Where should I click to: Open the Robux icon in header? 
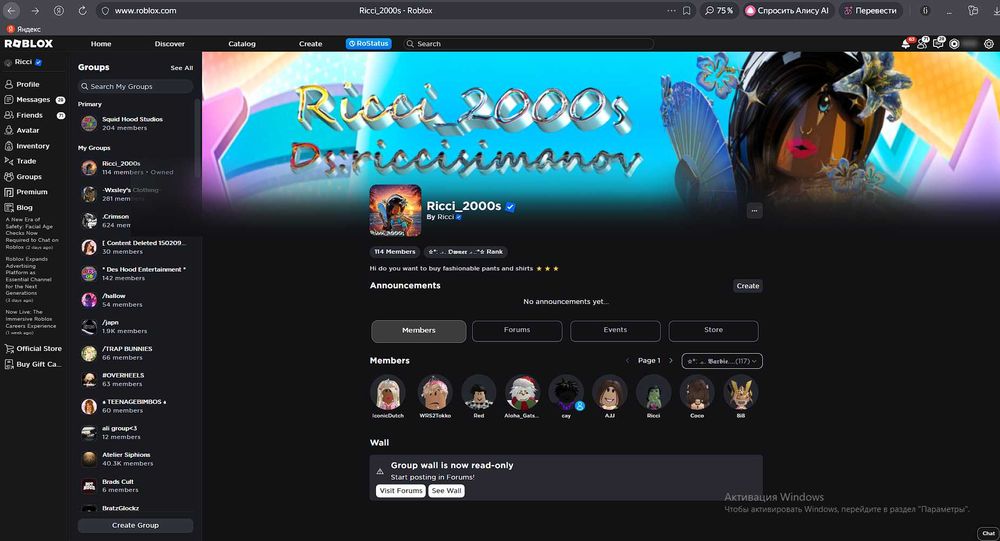pos(954,44)
